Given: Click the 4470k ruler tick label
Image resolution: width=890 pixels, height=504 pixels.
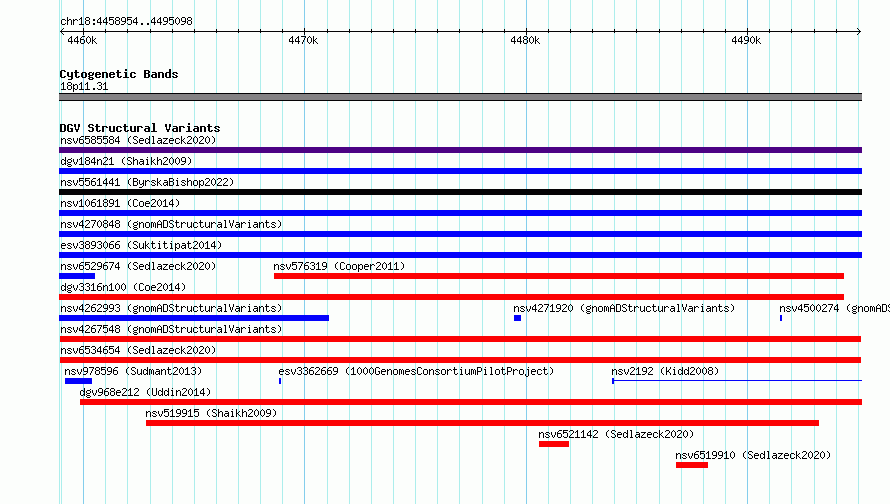Looking at the screenshot, I should 303,40.
